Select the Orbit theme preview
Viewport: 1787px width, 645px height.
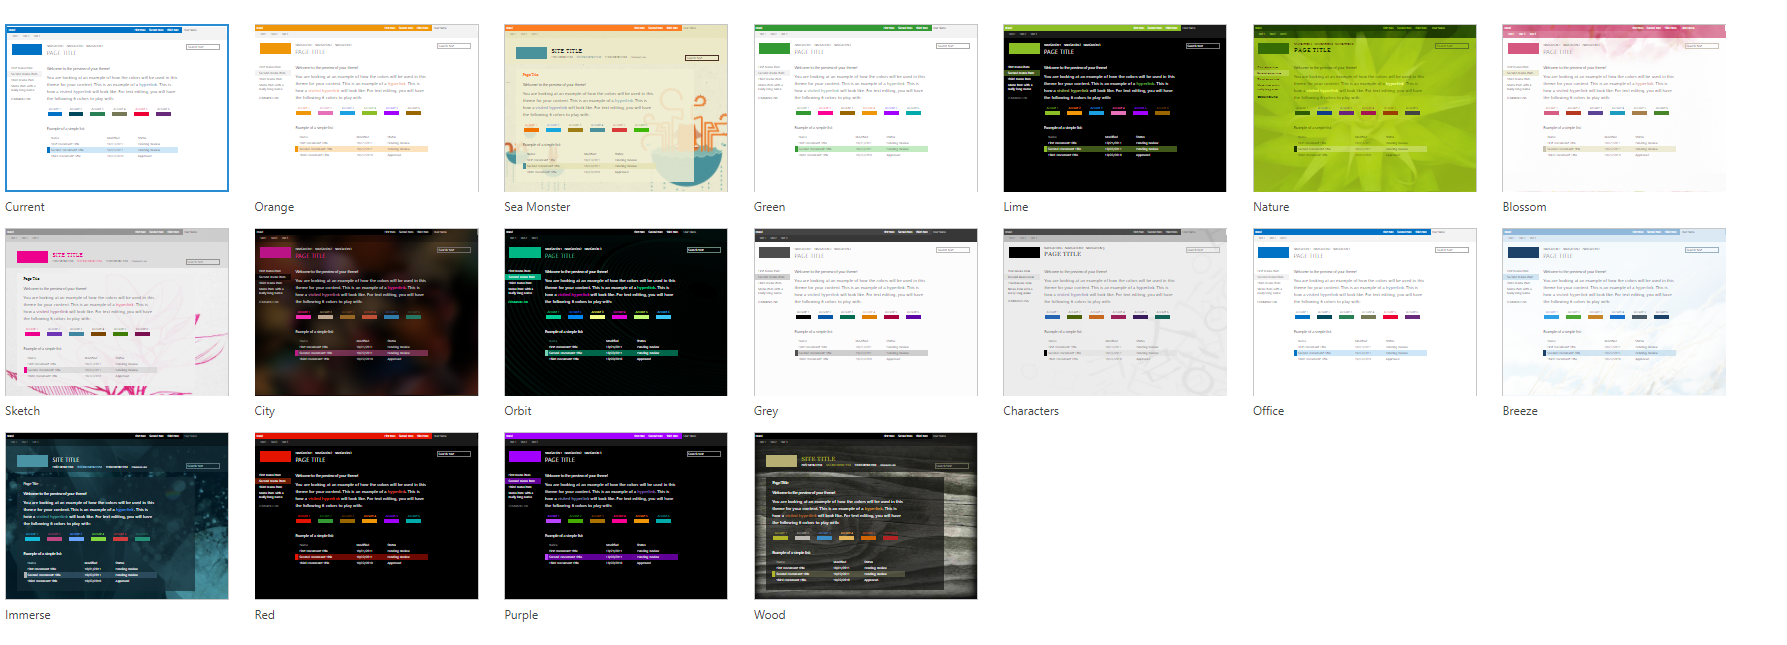tap(616, 312)
